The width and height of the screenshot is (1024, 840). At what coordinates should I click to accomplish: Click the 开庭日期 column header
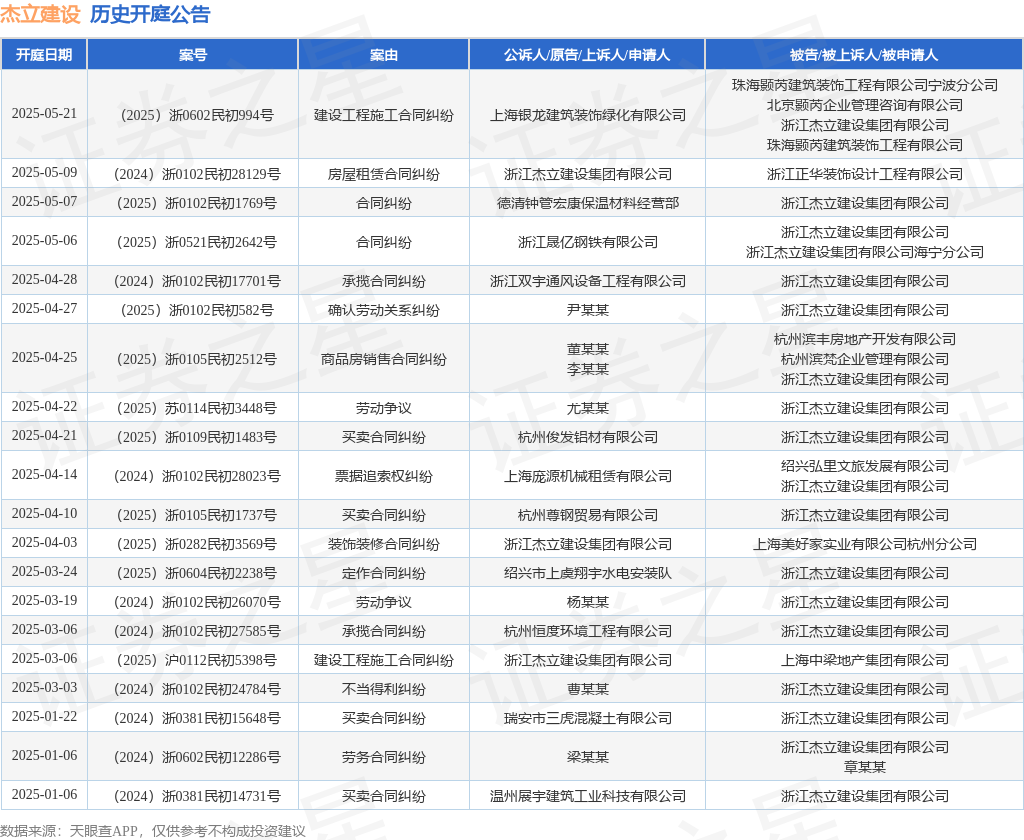[x=44, y=55]
